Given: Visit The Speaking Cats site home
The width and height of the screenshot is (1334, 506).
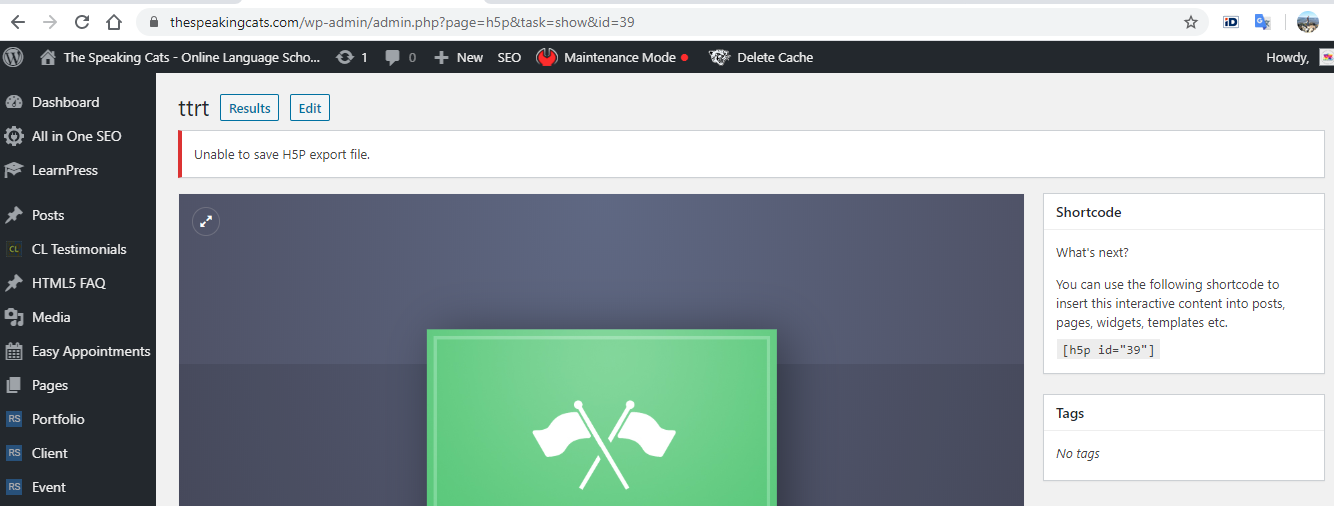Looking at the screenshot, I should (181, 57).
